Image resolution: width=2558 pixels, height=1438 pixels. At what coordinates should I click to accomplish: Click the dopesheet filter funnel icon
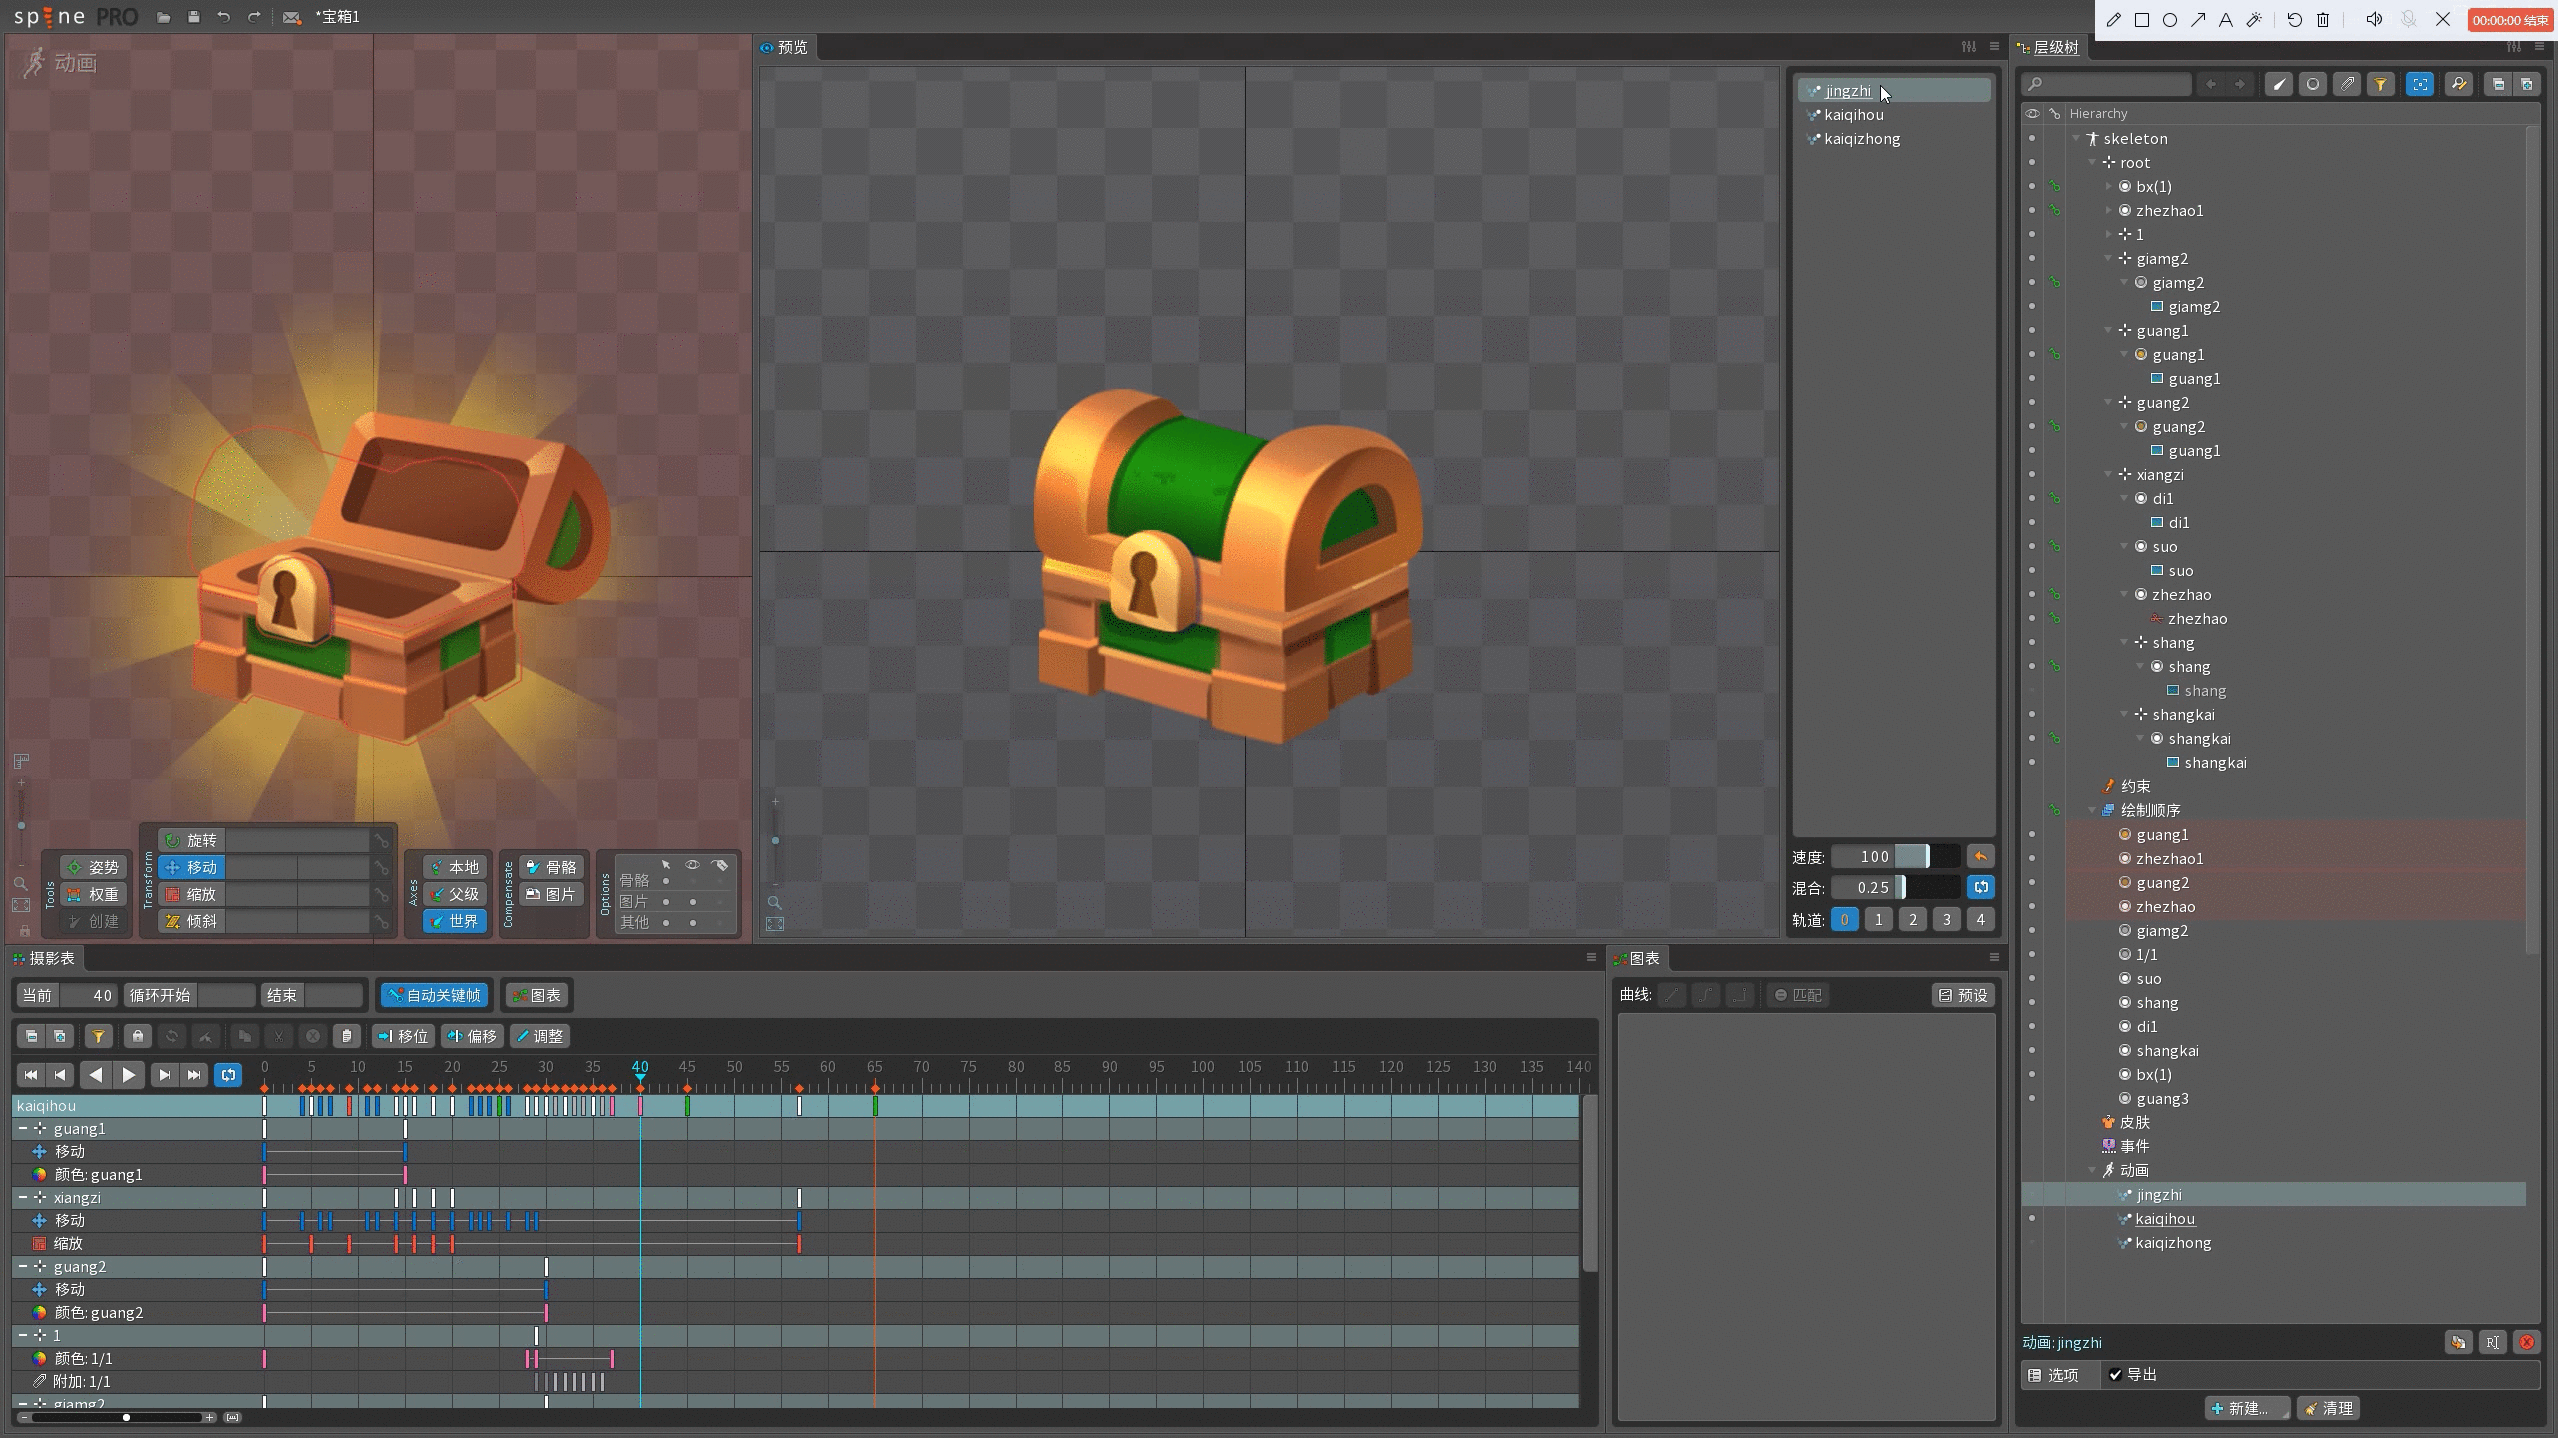[x=98, y=1037]
